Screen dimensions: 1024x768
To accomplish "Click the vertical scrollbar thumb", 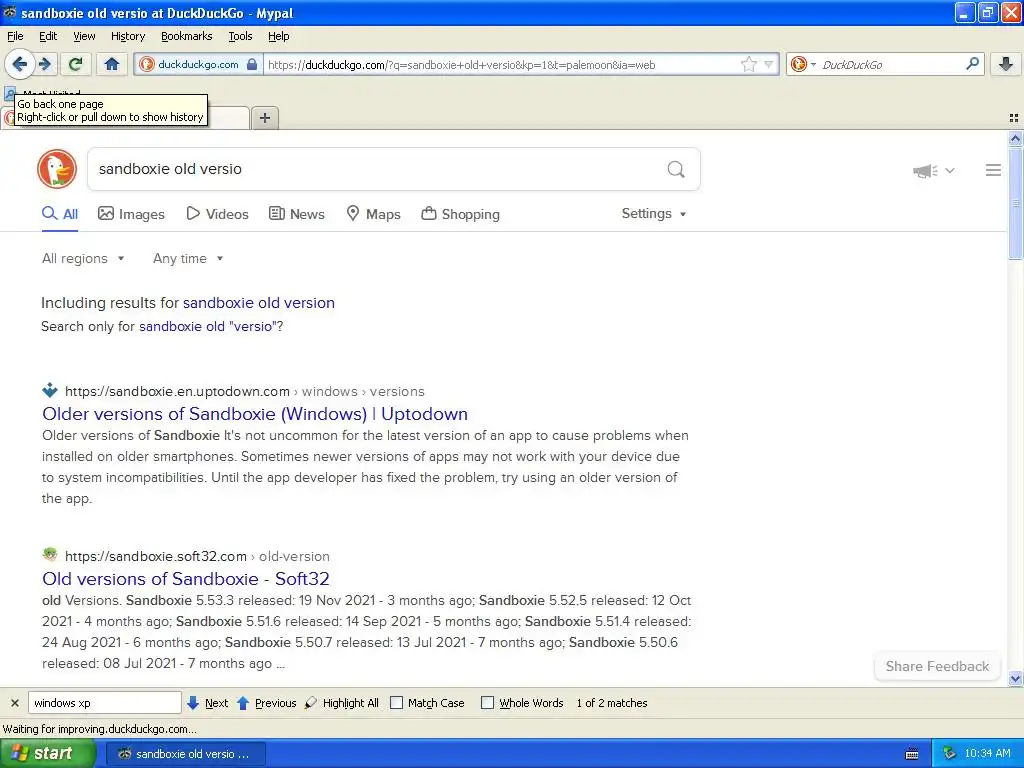I will pos(1015,203).
